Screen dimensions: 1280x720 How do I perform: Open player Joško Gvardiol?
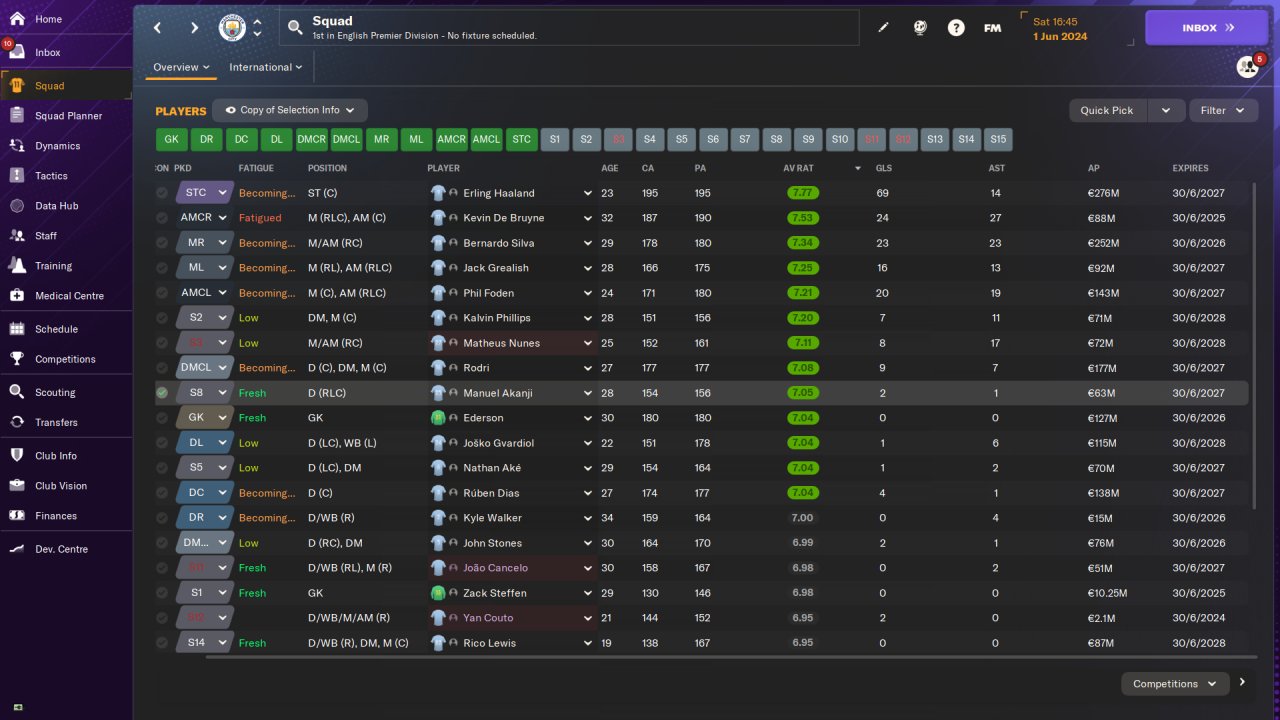tap(498, 443)
